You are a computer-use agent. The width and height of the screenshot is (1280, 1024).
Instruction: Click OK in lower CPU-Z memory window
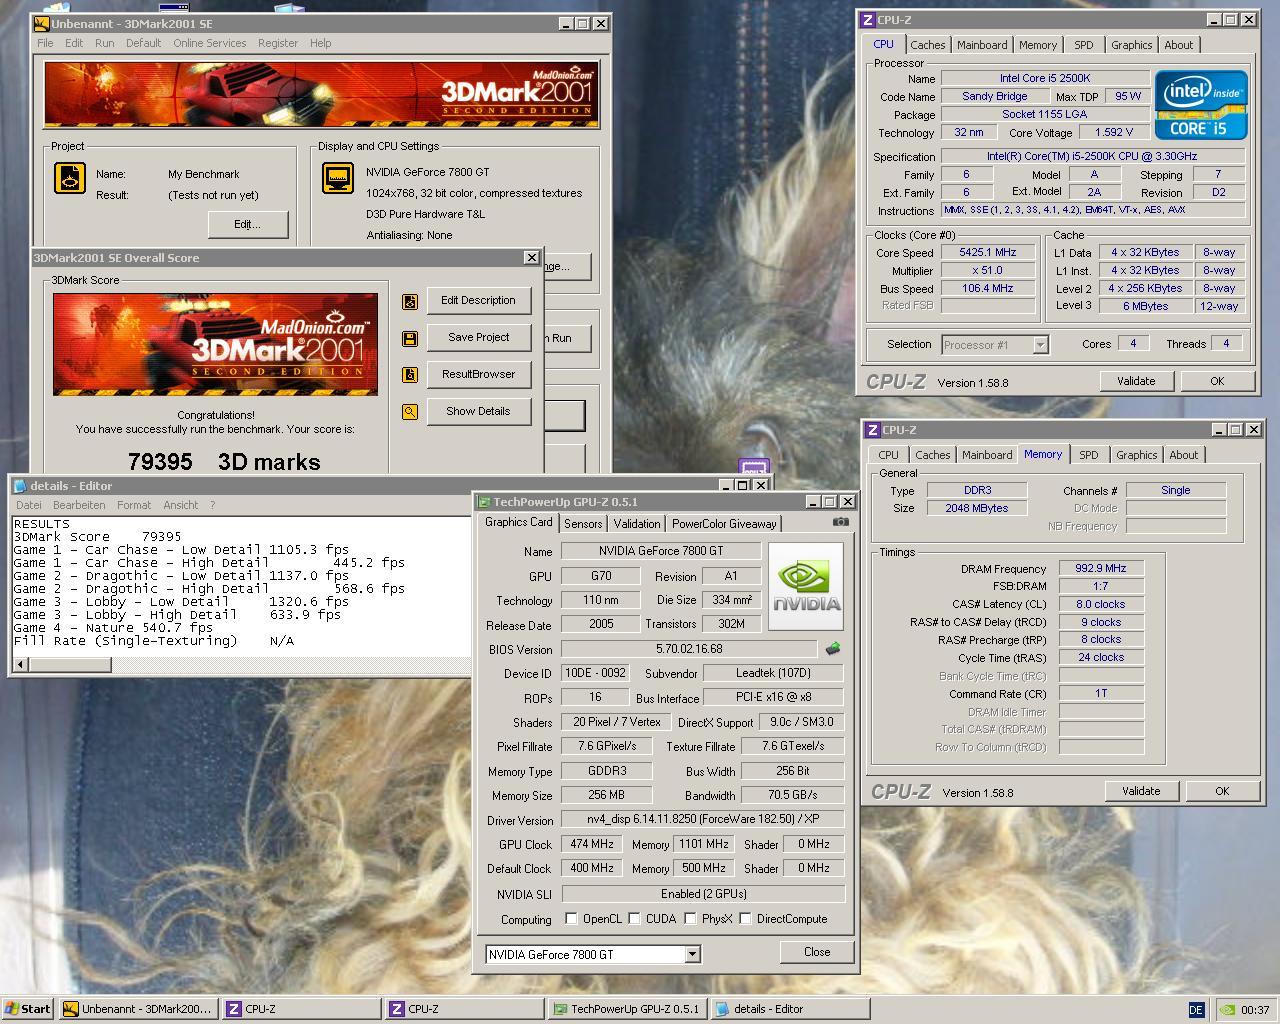pyautogui.click(x=1222, y=791)
